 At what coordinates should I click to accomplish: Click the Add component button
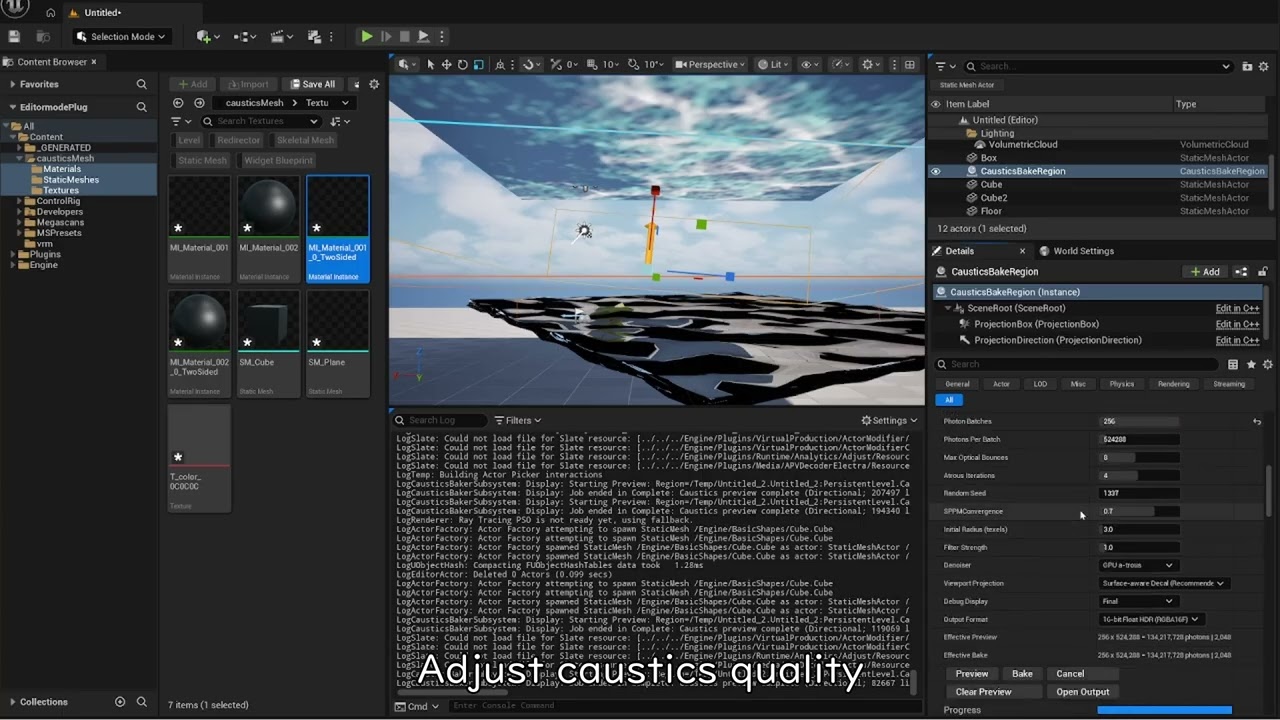[x=1205, y=272]
